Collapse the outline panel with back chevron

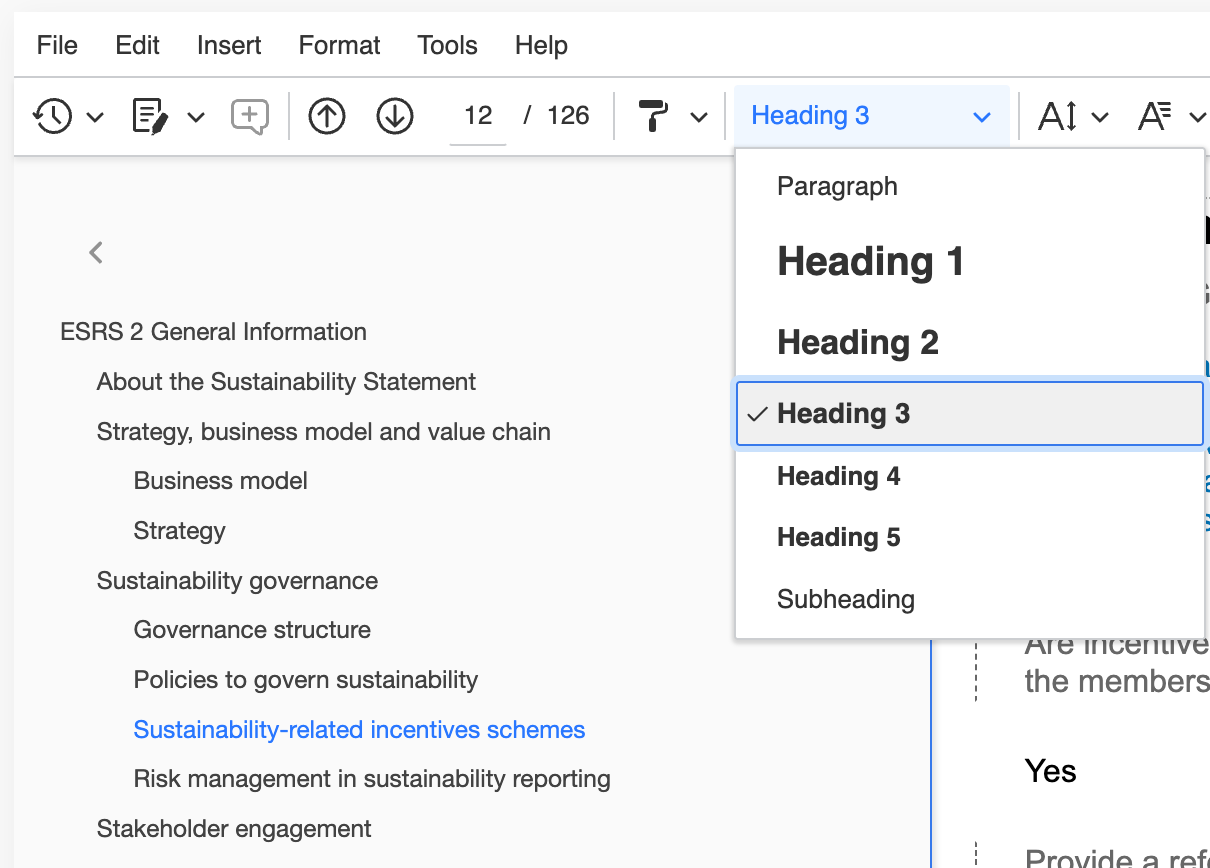tap(96, 253)
